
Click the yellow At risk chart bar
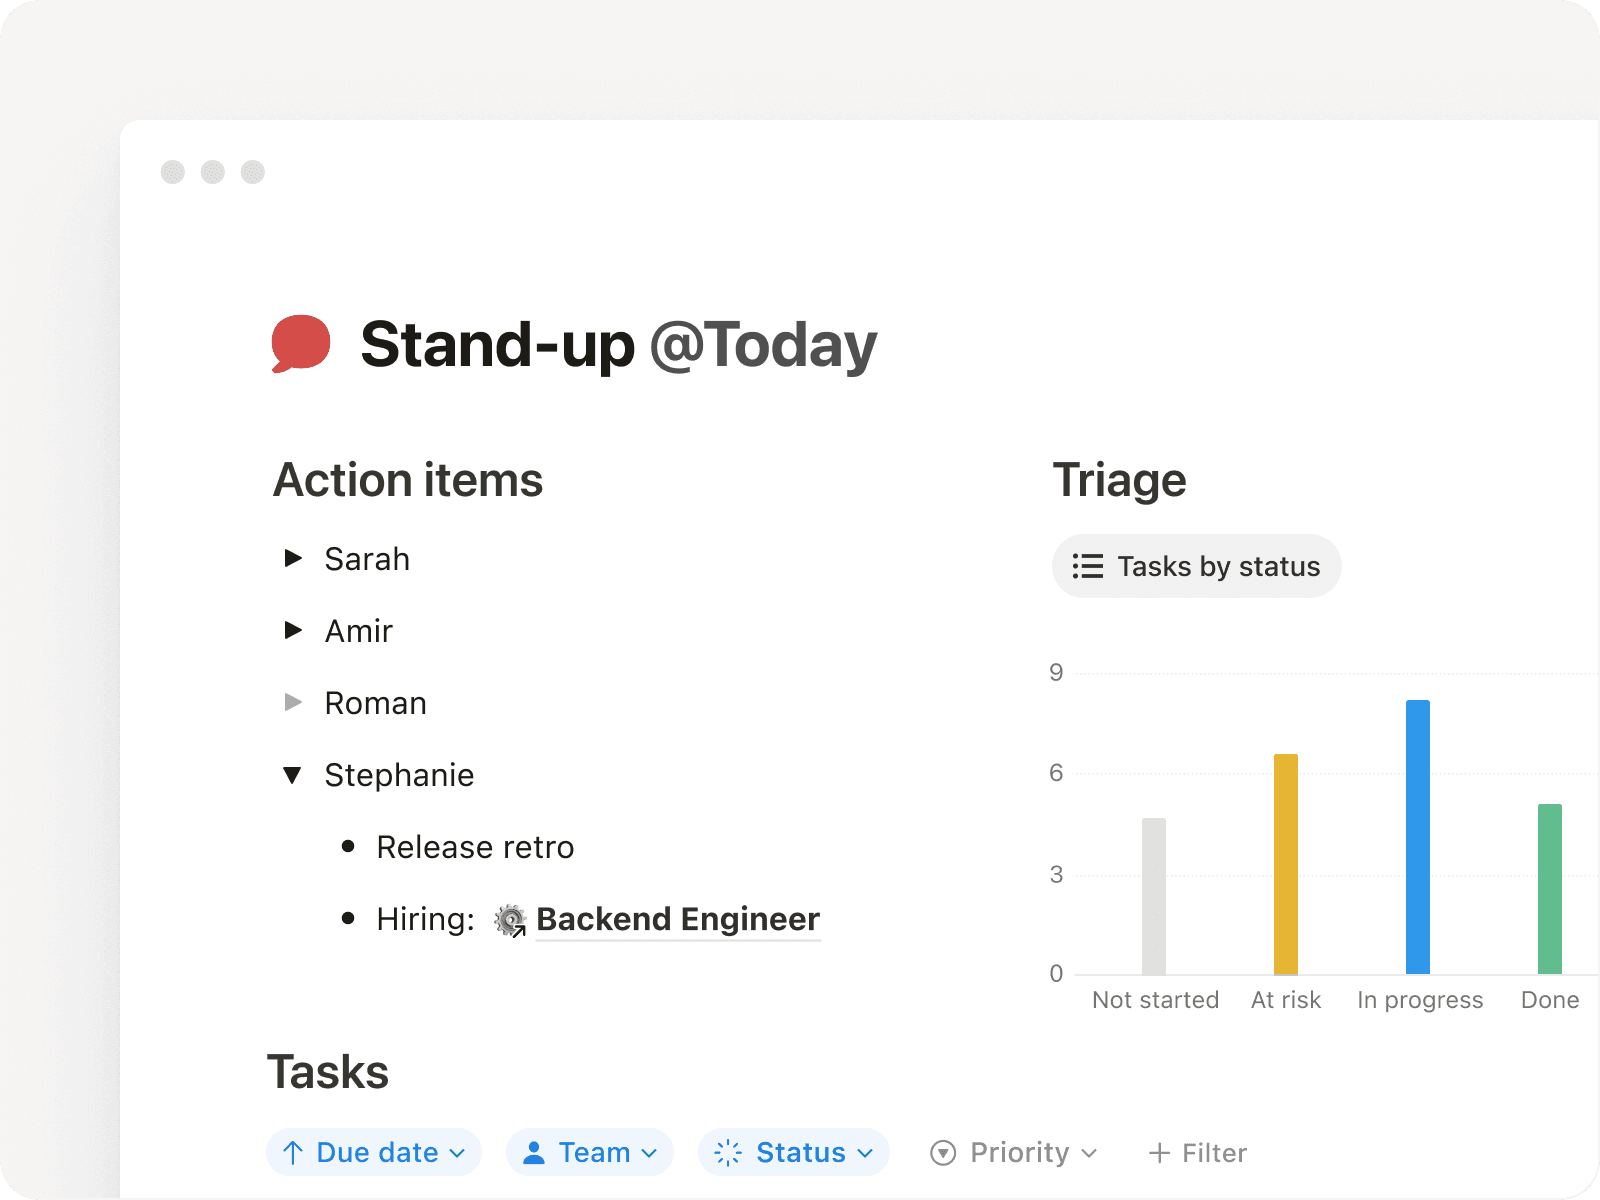click(1286, 864)
